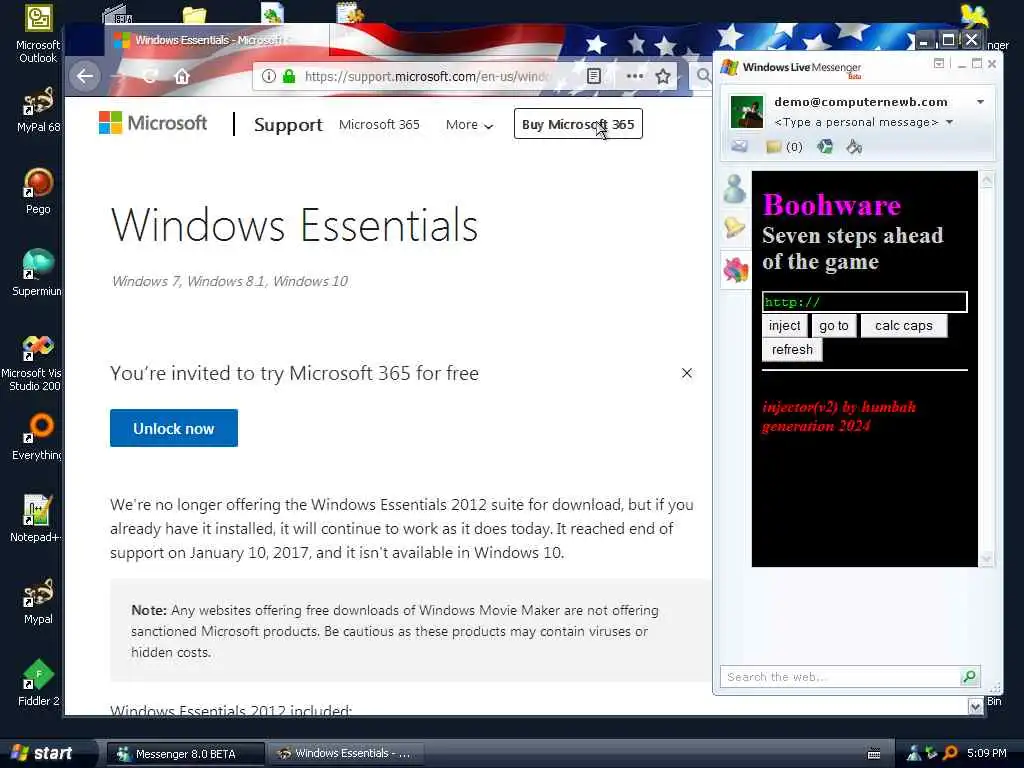Select the alerts bell tab icon in Messenger
The height and width of the screenshot is (768, 1024).
point(735,228)
